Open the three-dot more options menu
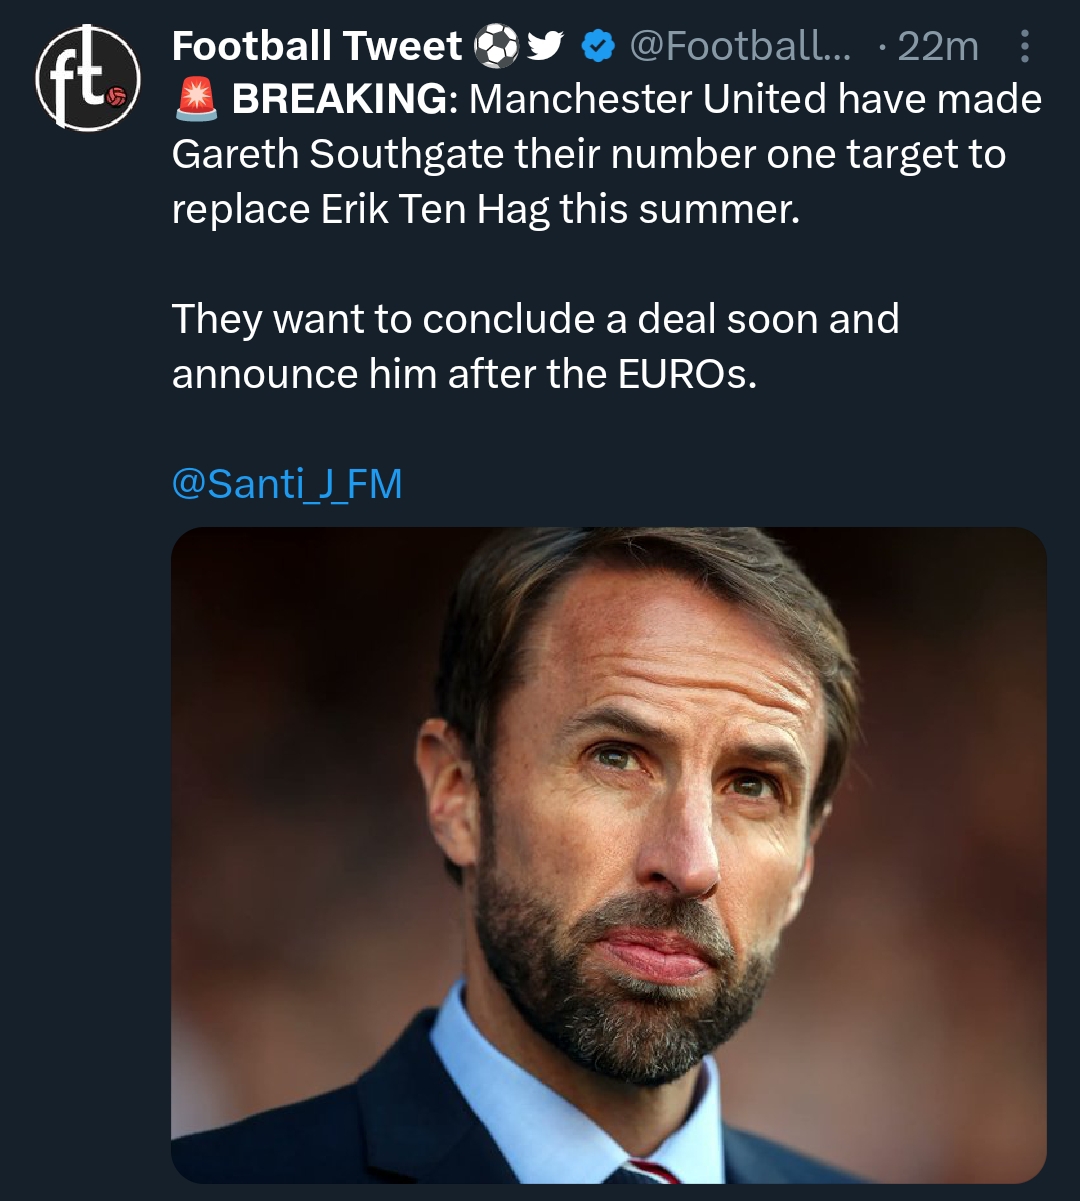1080x1201 pixels. pyautogui.click(x=1024, y=47)
